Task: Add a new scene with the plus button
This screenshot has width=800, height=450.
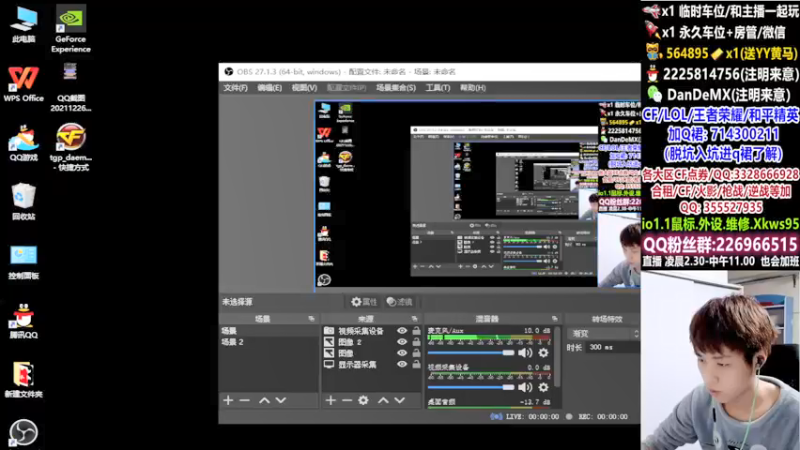Action: [x=228, y=401]
